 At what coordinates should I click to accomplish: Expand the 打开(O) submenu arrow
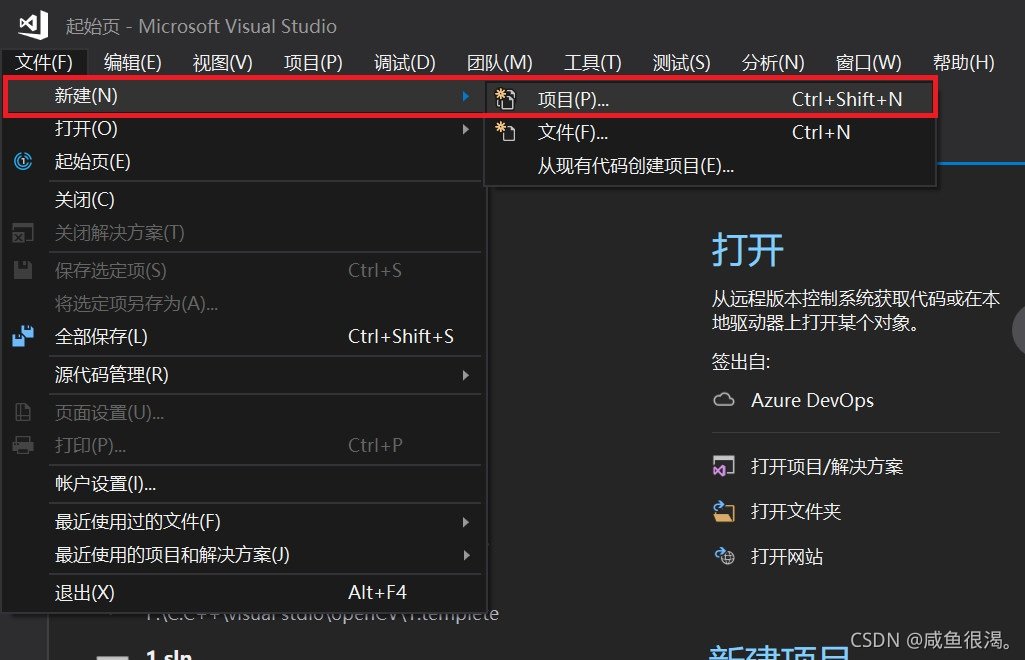(x=465, y=129)
